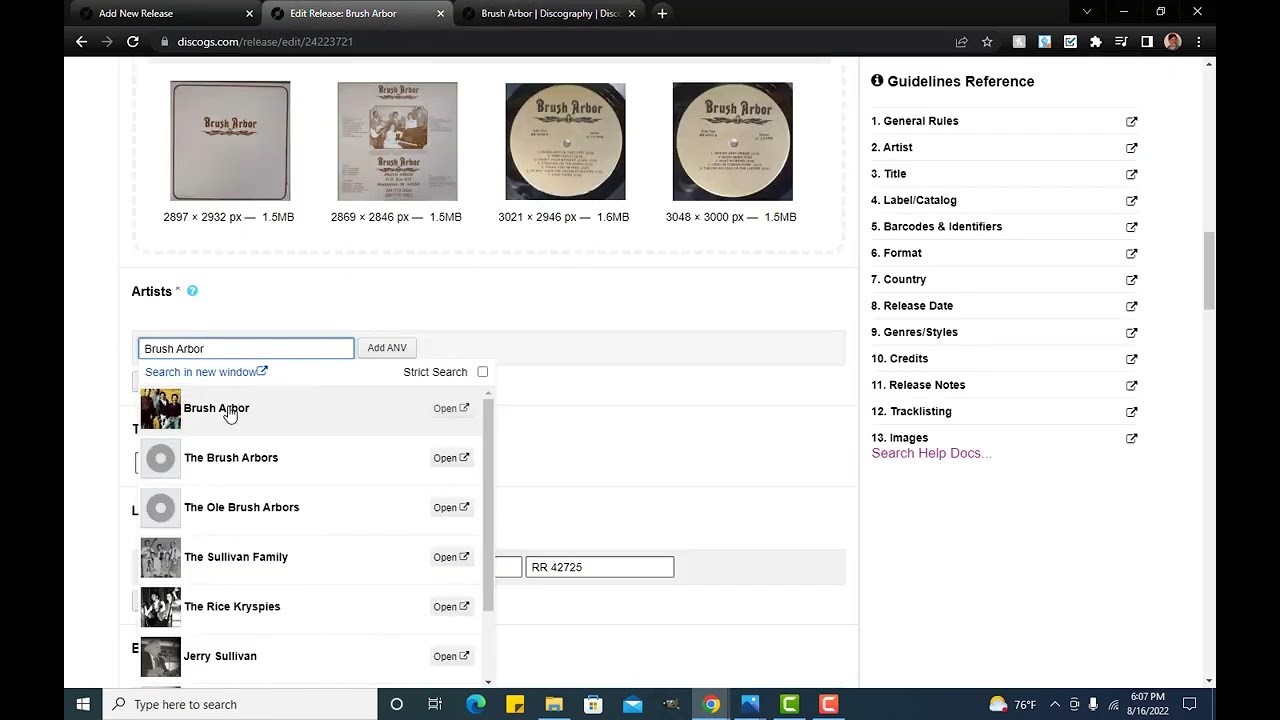
Task: Open Brush Arbor artist page link
Action: (451, 408)
